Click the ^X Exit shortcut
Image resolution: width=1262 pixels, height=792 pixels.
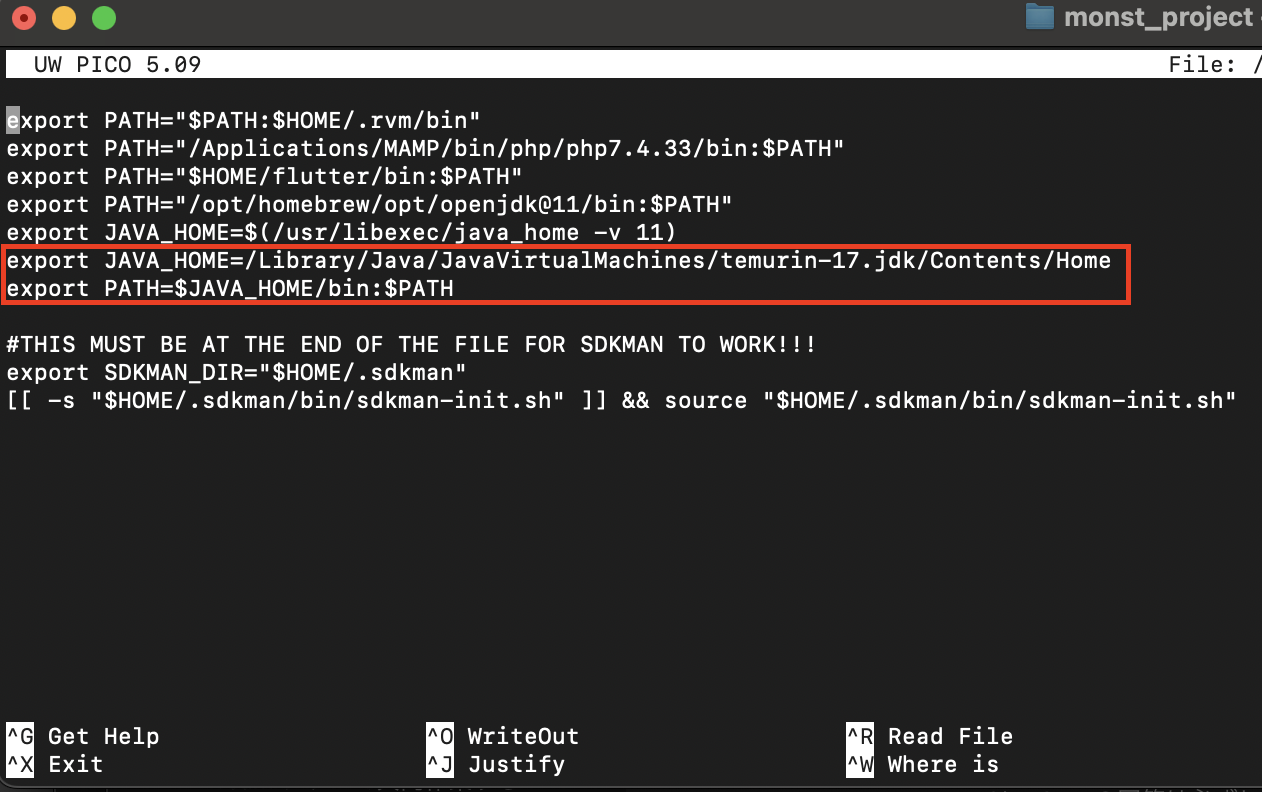pyautogui.click(x=60, y=764)
